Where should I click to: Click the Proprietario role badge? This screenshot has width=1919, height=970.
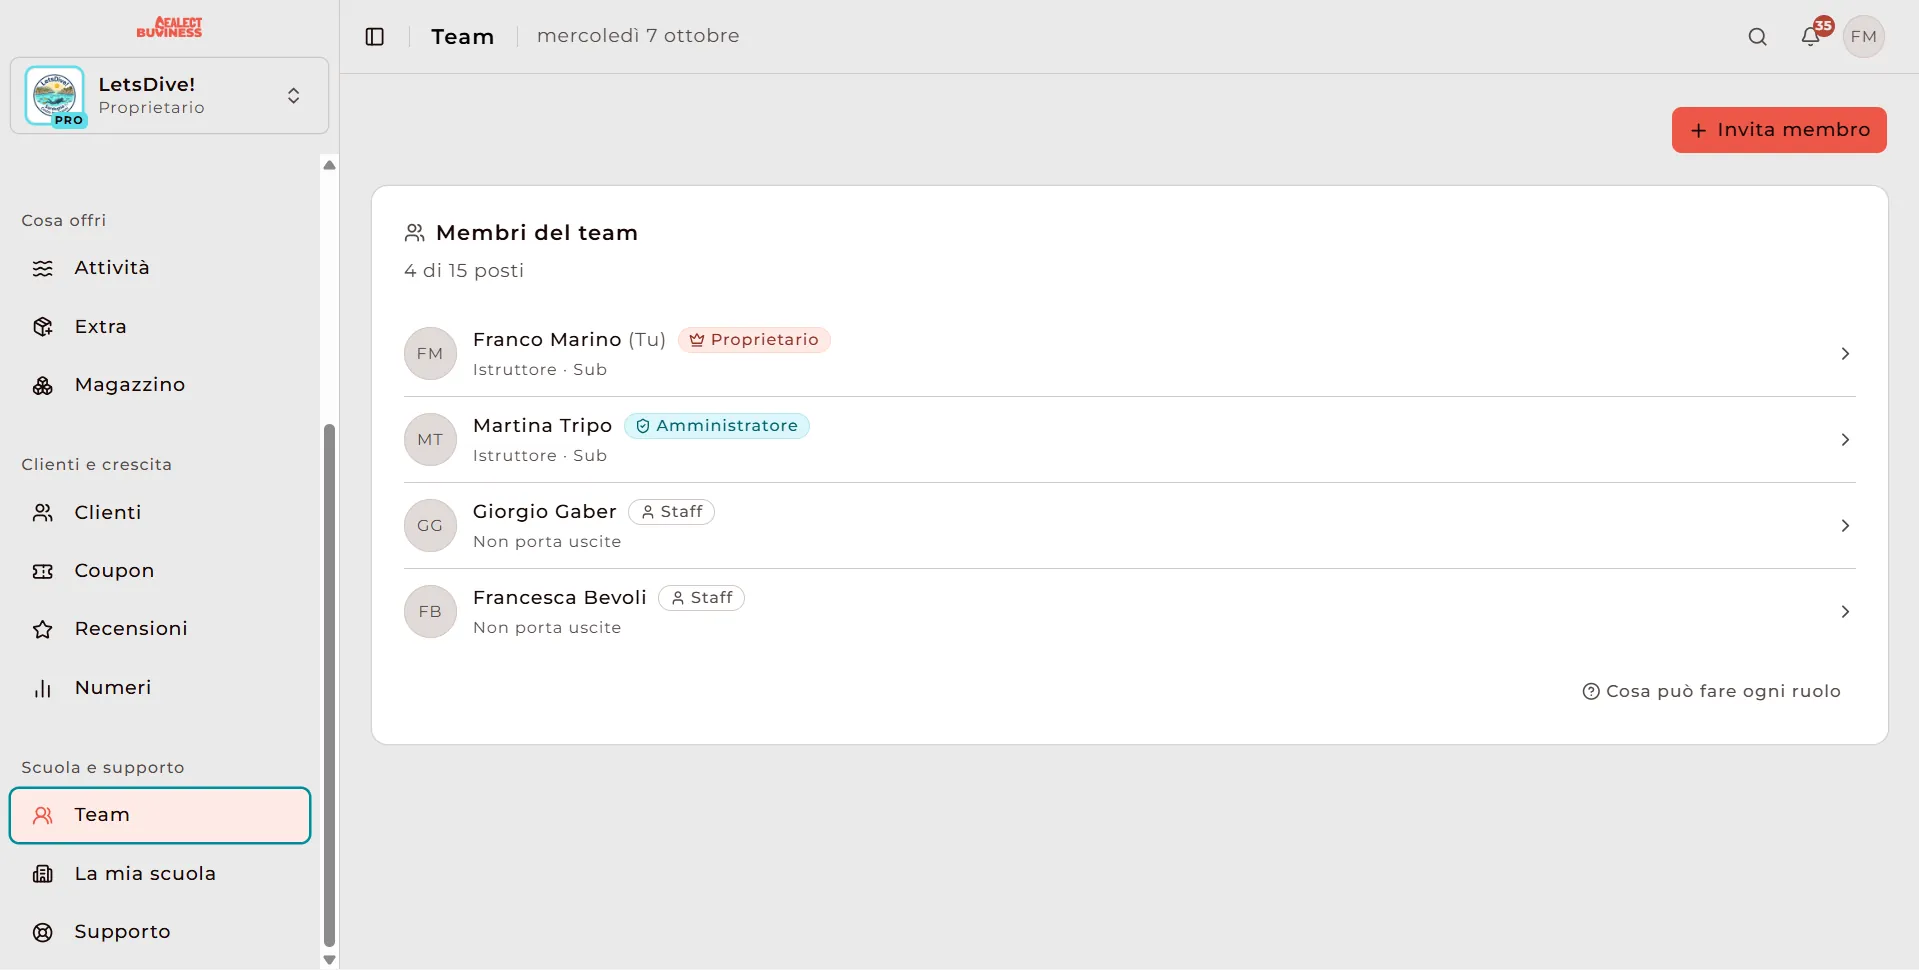coord(754,340)
